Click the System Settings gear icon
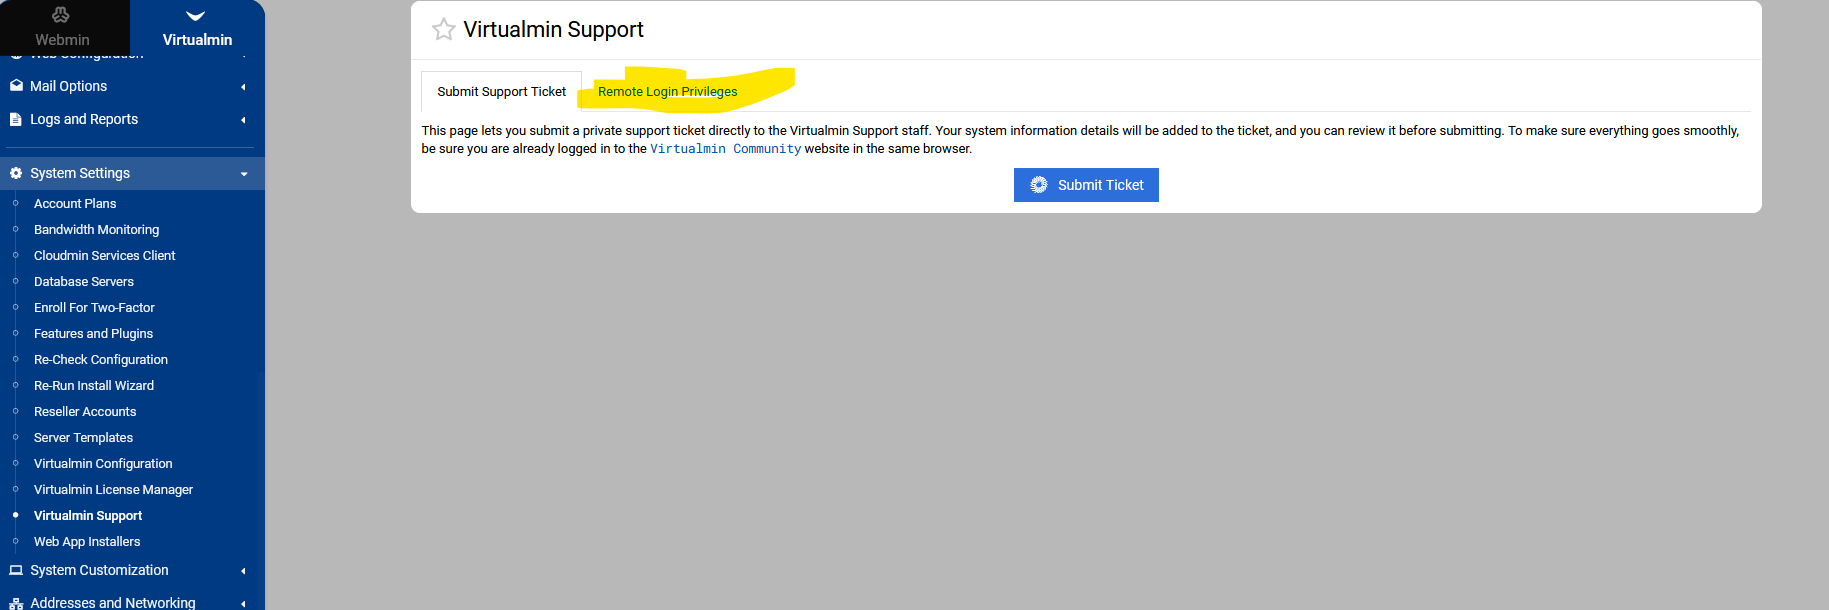This screenshot has width=1829, height=610. [16, 173]
